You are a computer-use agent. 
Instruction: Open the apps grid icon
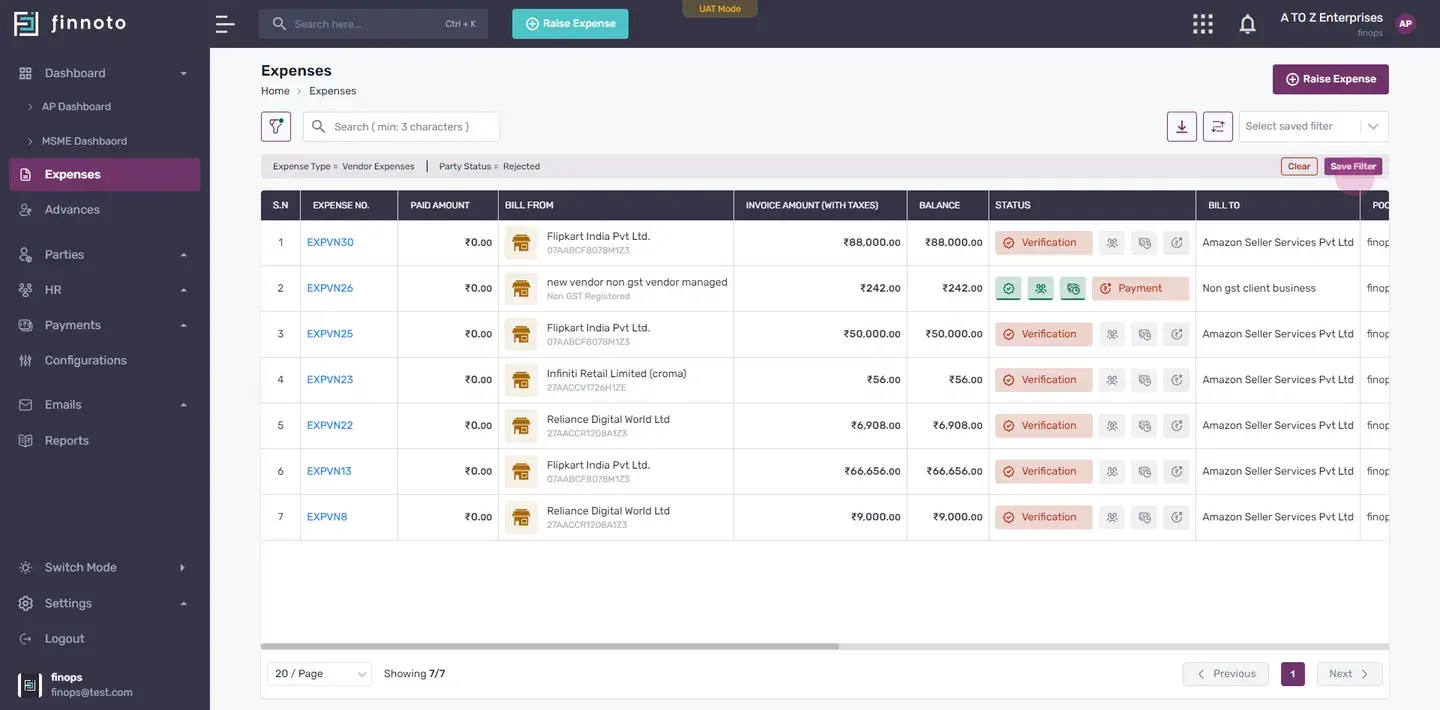point(1203,24)
